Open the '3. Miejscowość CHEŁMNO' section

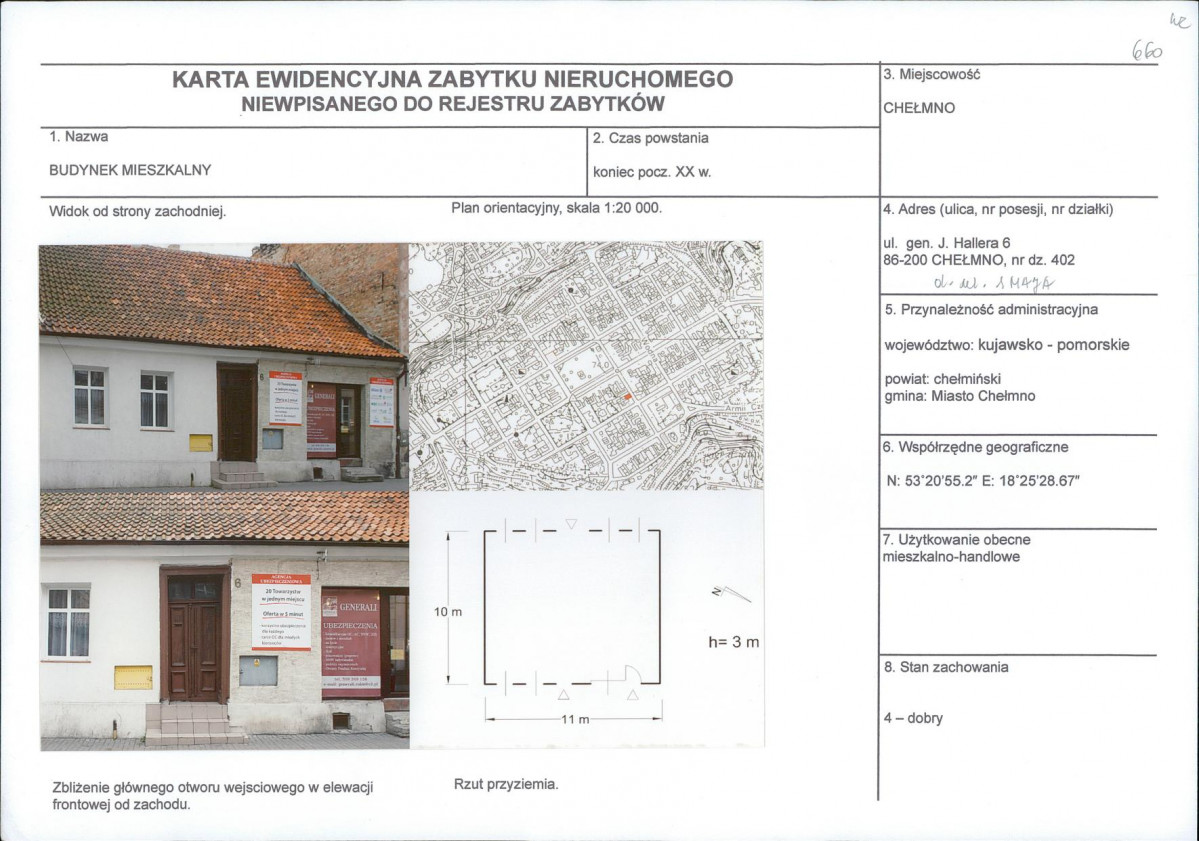[x=935, y=72]
